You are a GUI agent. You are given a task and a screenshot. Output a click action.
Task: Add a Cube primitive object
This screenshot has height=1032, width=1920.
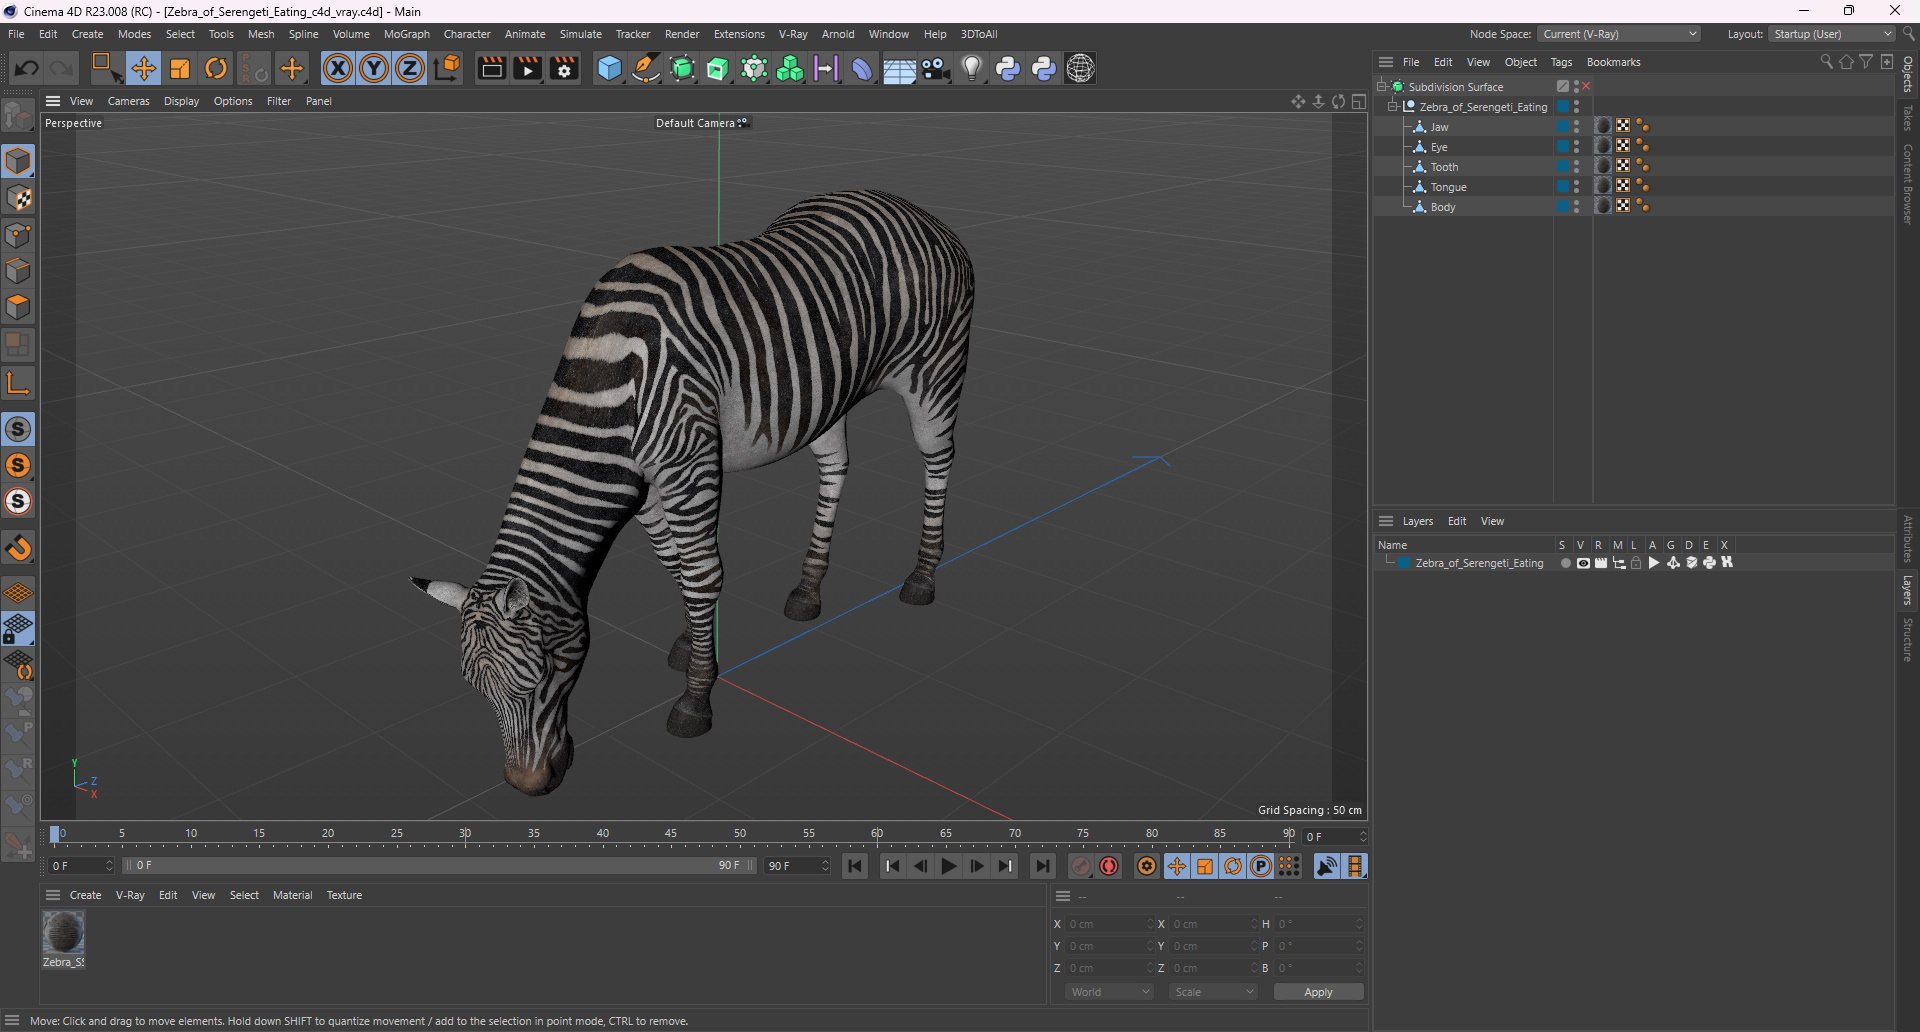click(x=609, y=68)
